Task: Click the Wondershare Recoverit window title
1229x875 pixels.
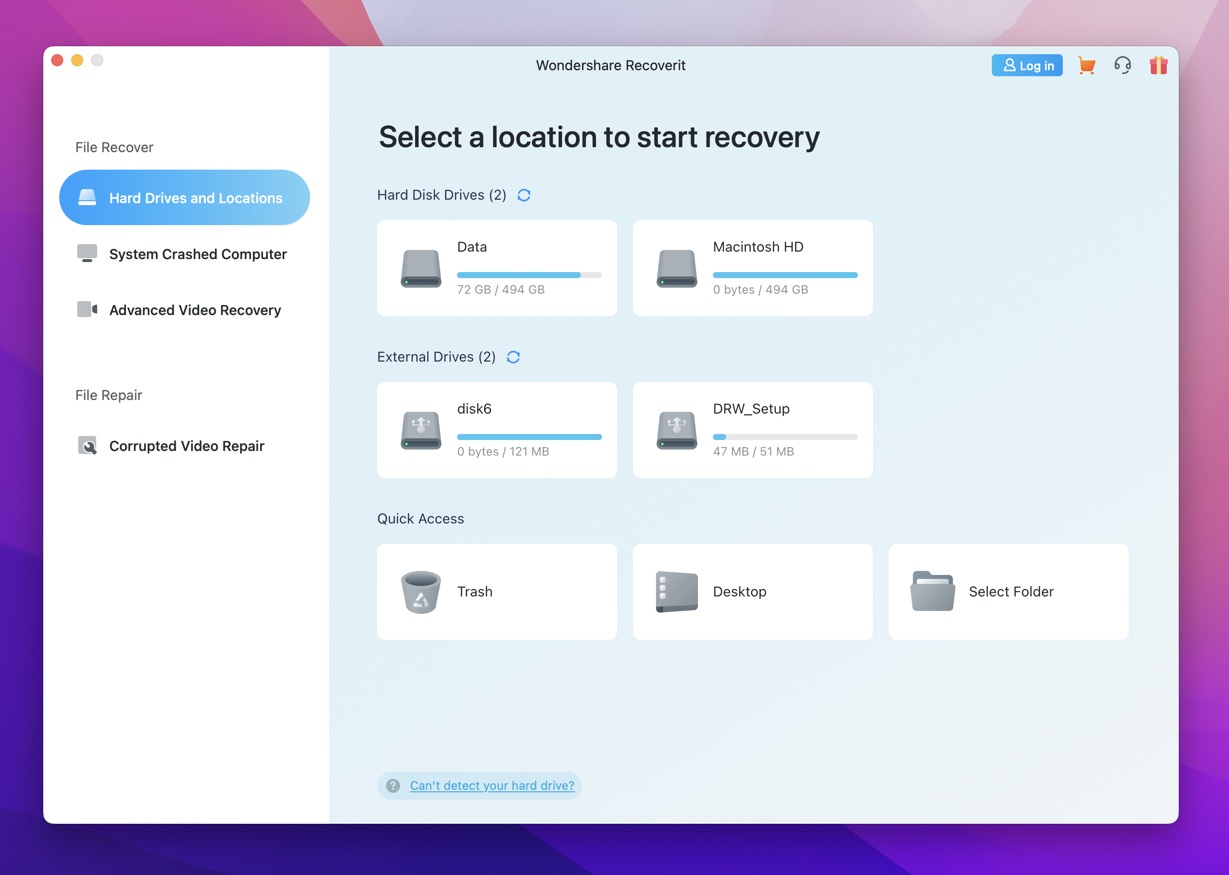Action: [x=611, y=65]
